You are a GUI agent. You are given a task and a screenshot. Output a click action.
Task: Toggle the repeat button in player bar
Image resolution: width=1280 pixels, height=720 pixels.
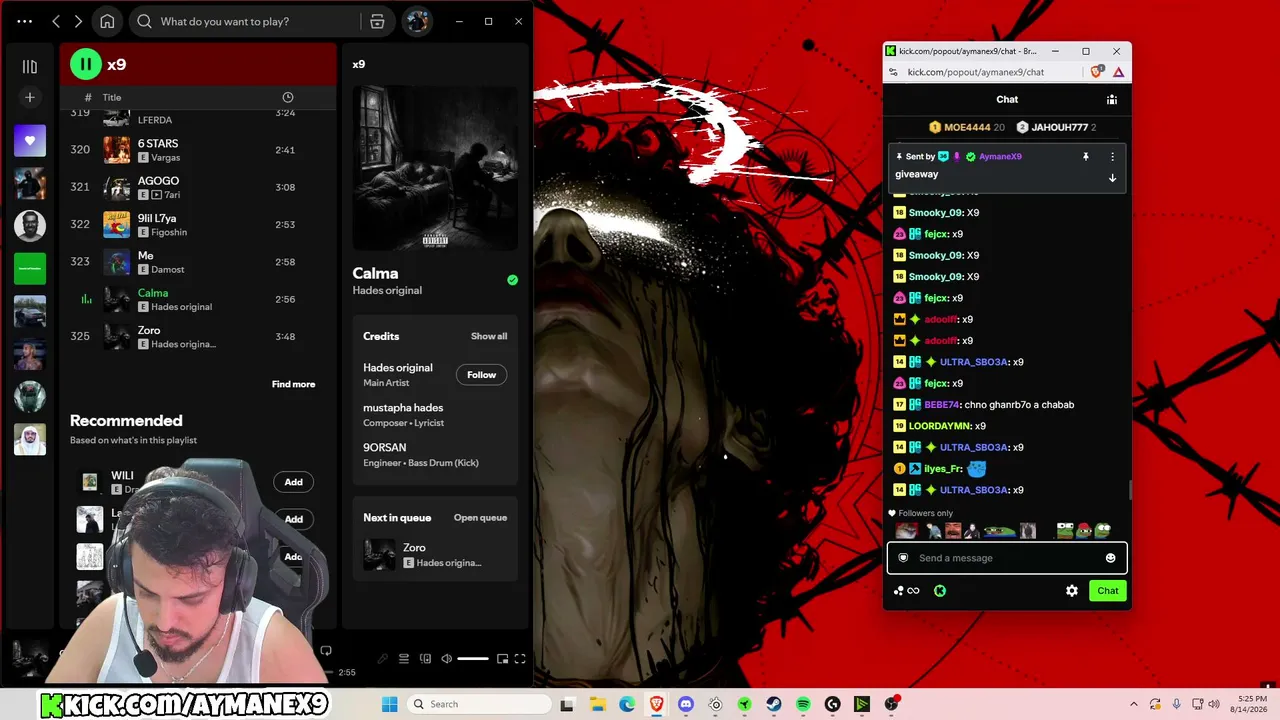coord(326,651)
